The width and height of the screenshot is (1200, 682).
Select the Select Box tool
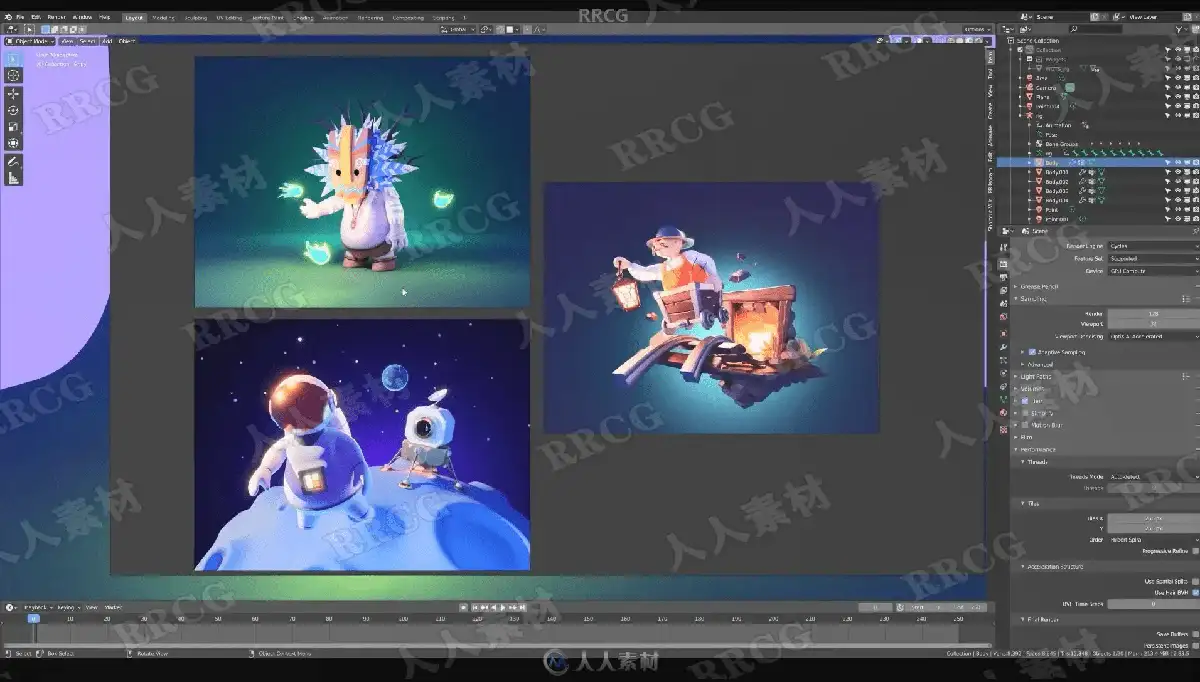point(13,57)
